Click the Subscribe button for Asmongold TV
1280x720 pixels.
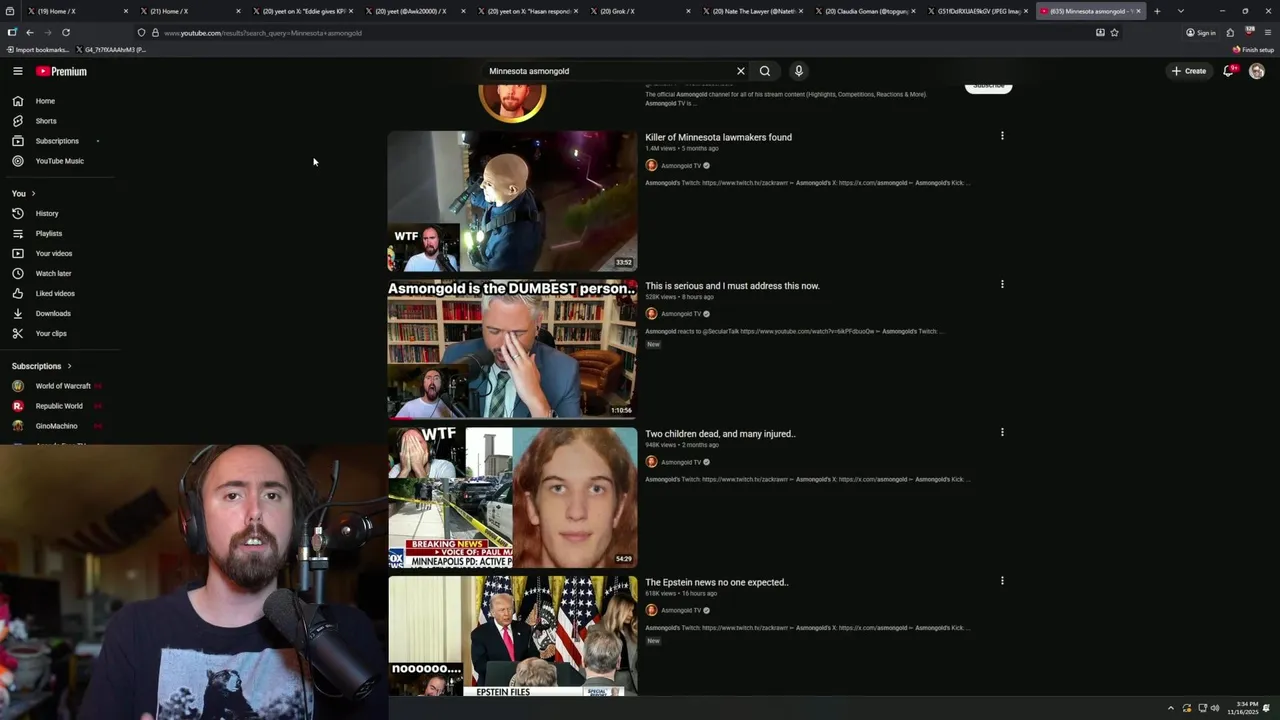click(x=988, y=86)
